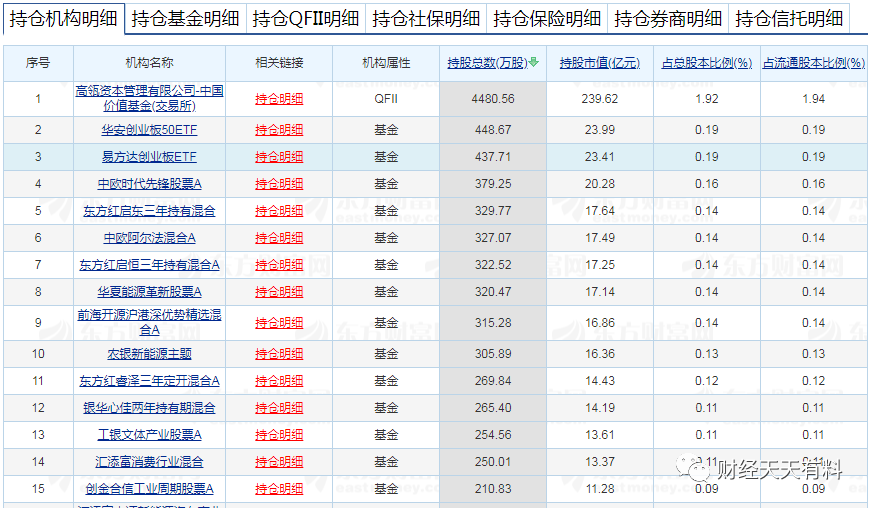Screen dimensions: 871x508
Task: Open the 东方红启恒三年持有混合A link
Action: pos(149,265)
